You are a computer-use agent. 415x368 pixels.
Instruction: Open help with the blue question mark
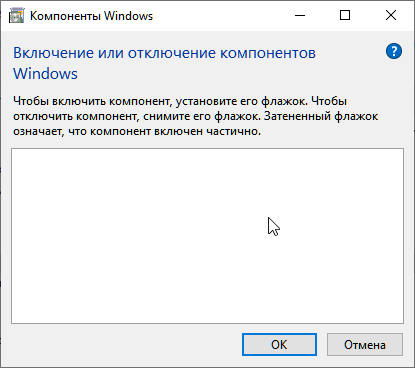(x=394, y=51)
